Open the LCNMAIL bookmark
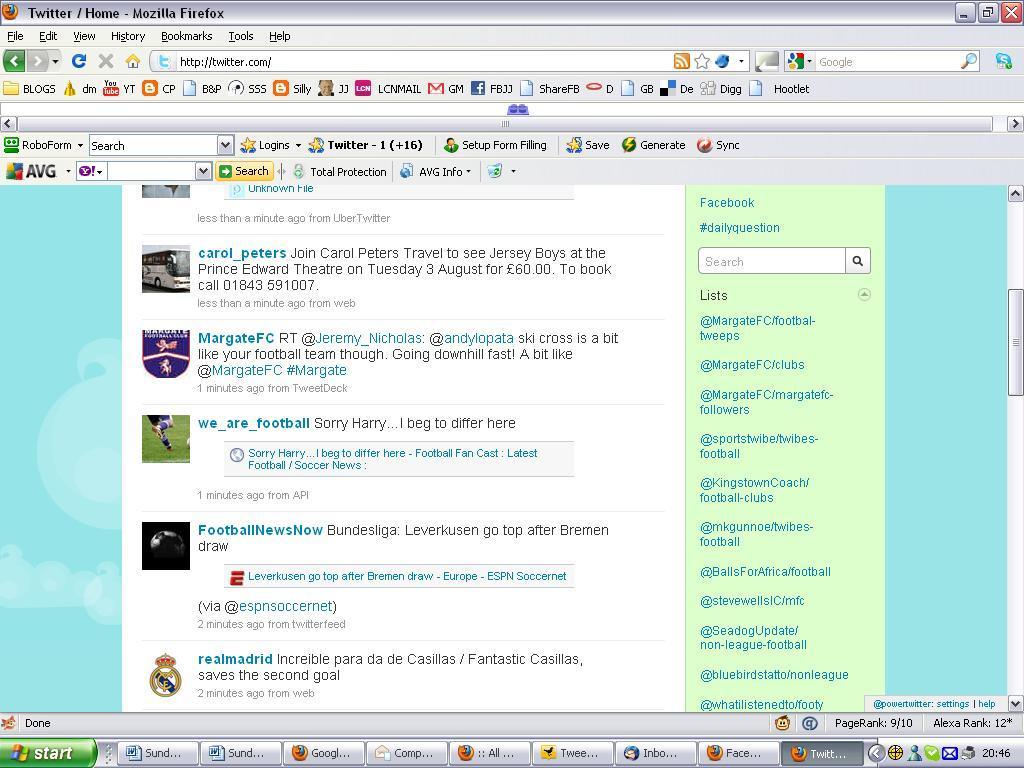The image size is (1024, 768). (388, 88)
